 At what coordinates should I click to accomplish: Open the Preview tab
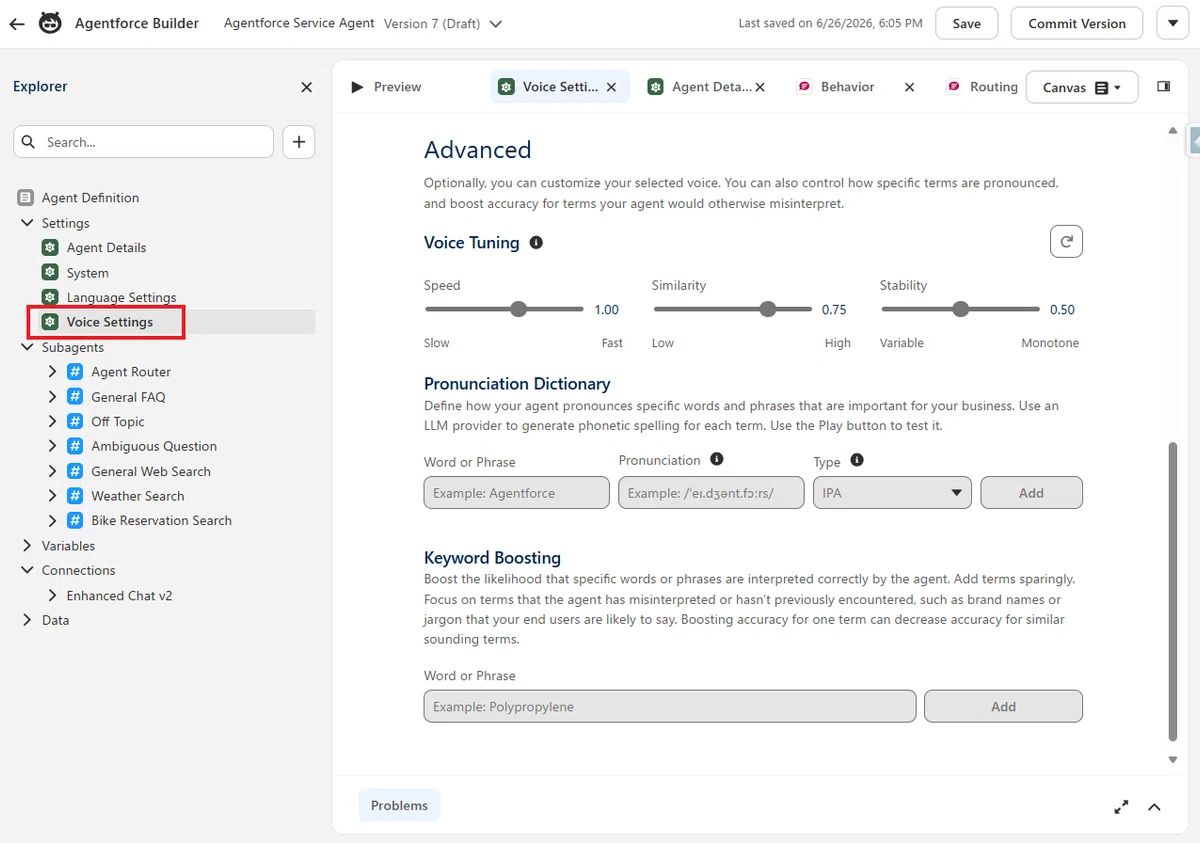(386, 87)
